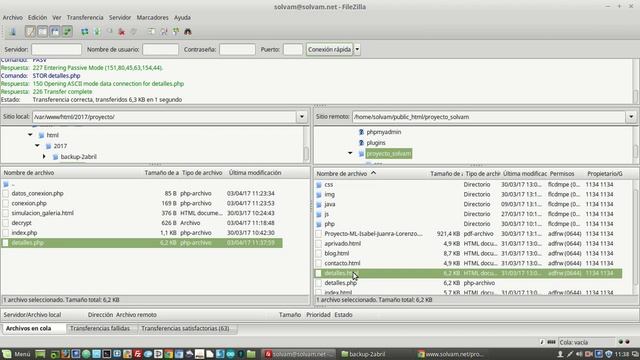Select remote file aprivado.html
This screenshot has width=640, height=360.
tap(342, 244)
